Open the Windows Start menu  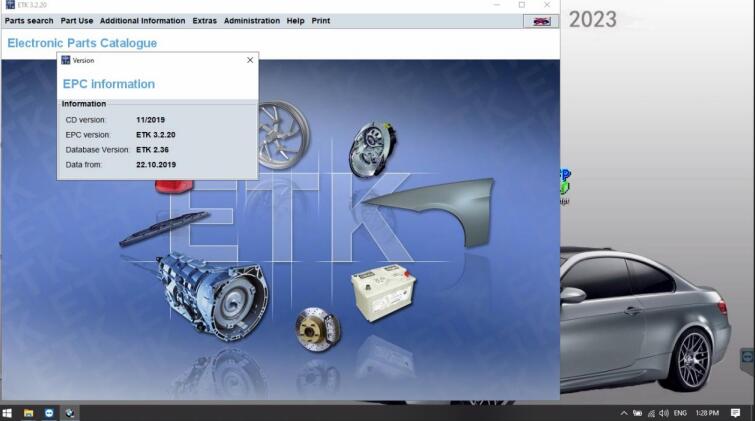pos(7,413)
